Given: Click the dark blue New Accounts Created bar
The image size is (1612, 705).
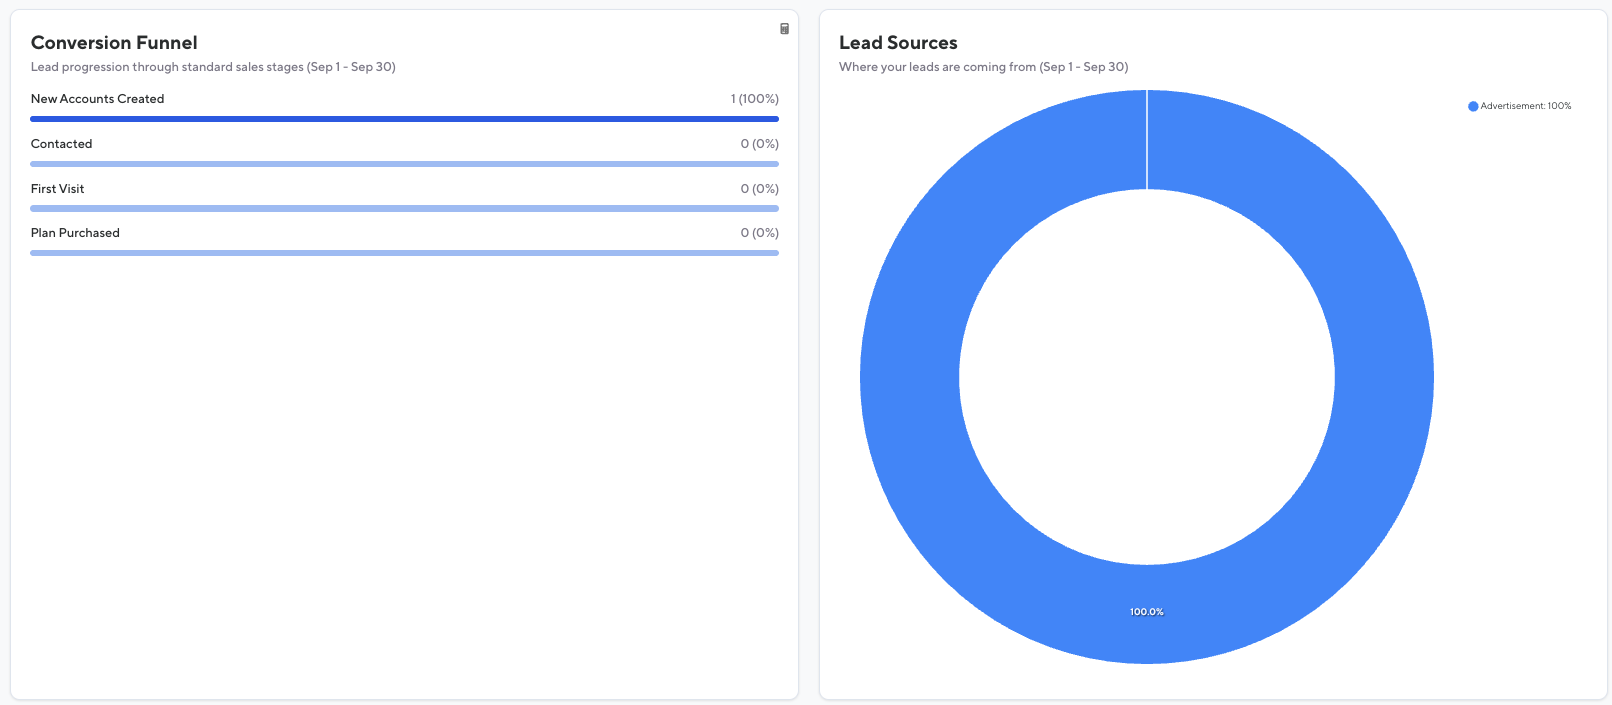Looking at the screenshot, I should click(404, 119).
